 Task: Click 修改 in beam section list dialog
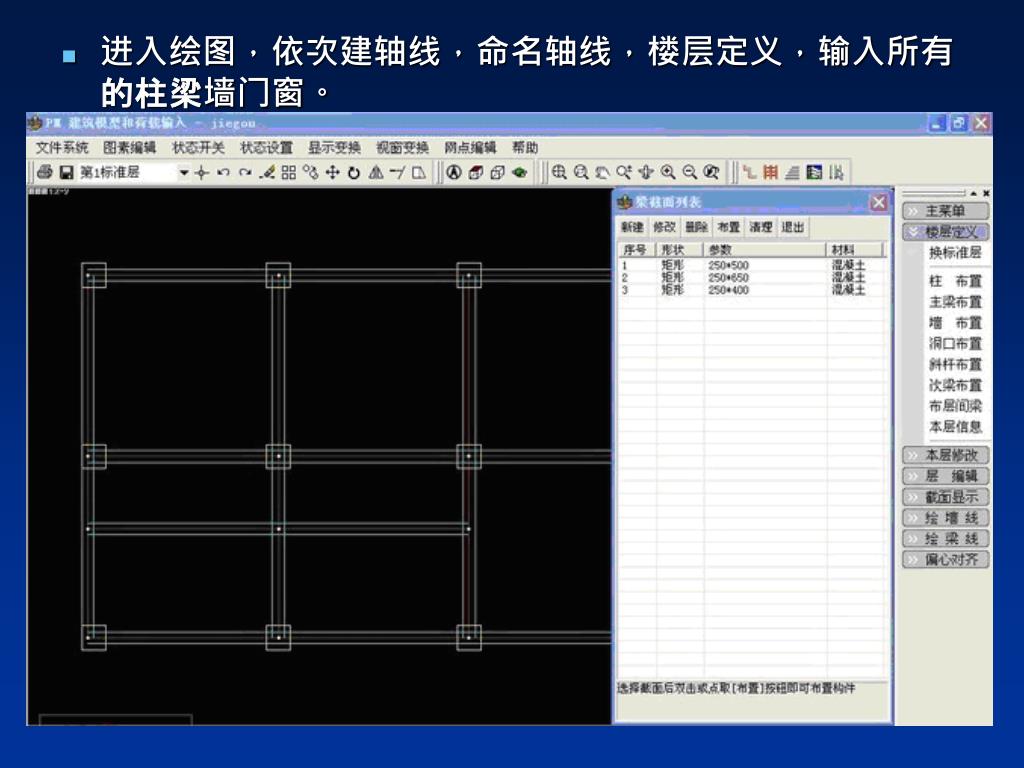pos(664,227)
